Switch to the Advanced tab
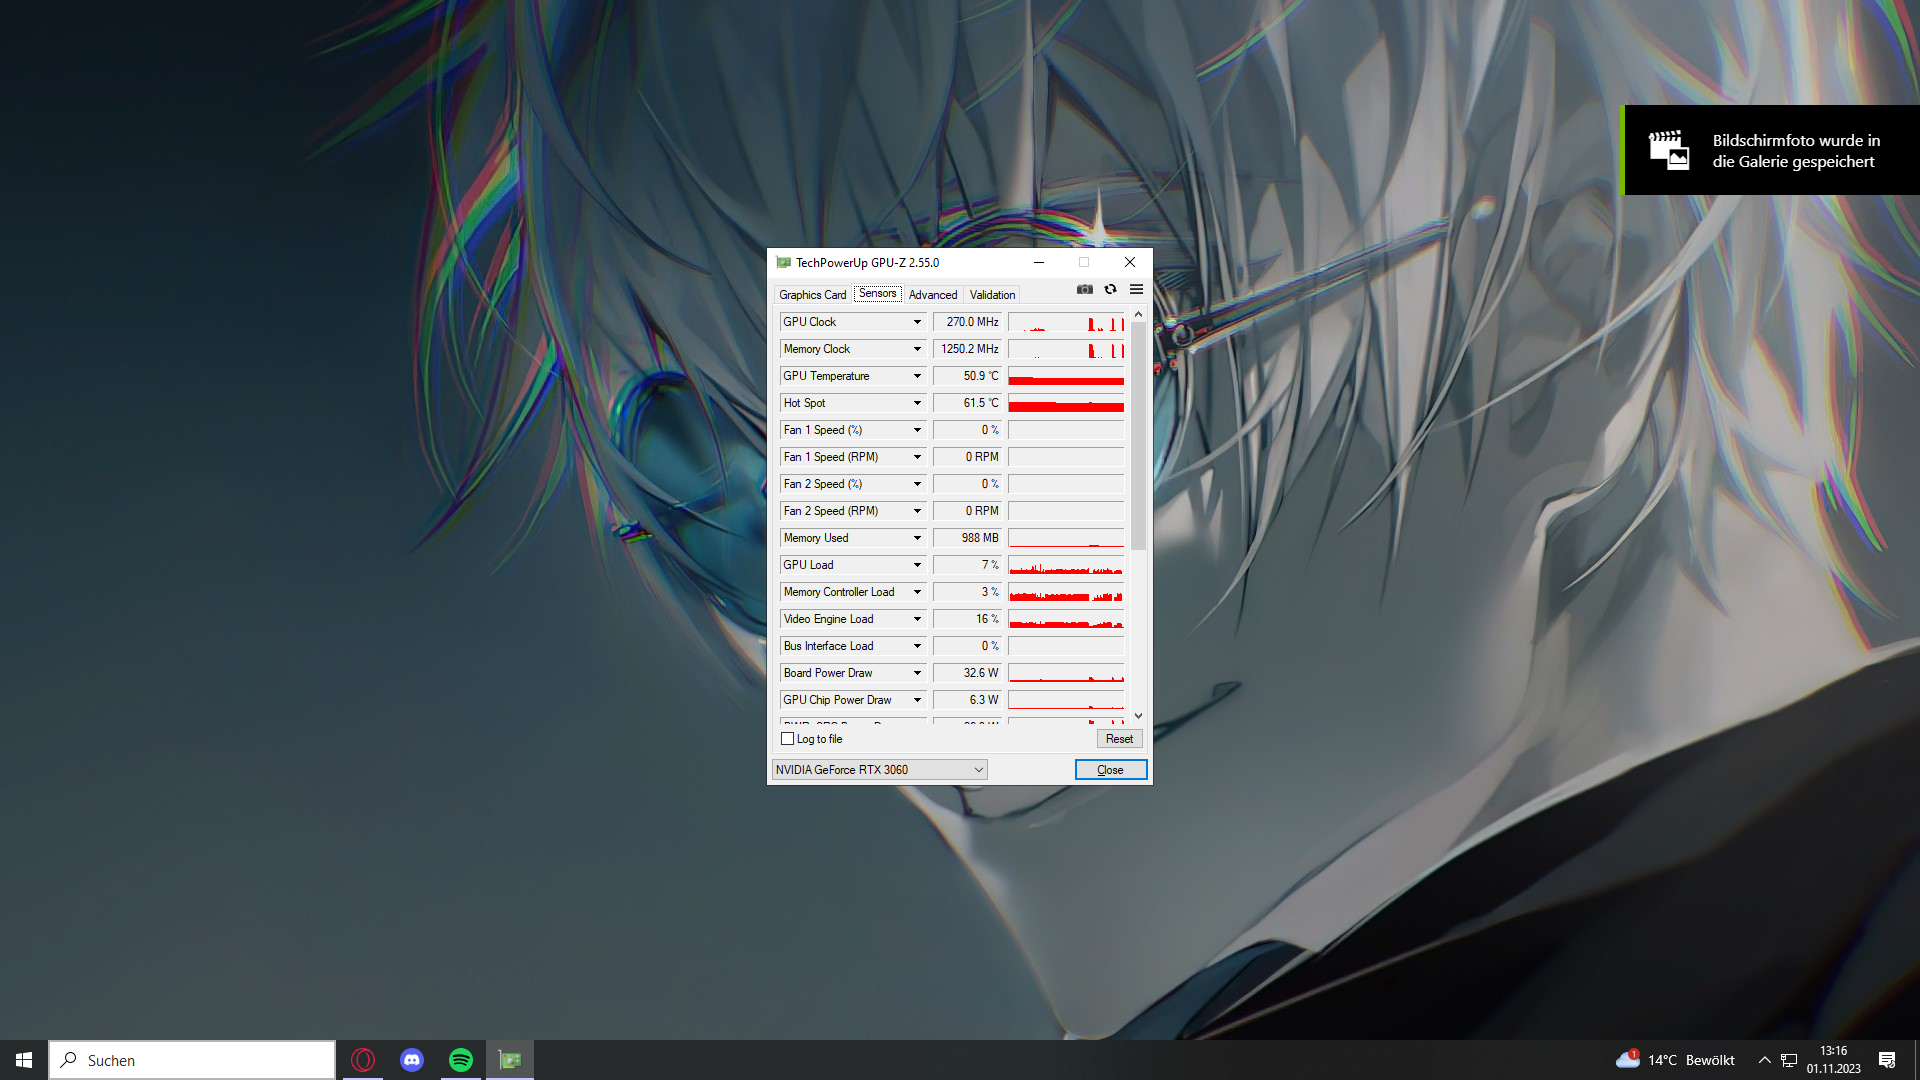Viewport: 1920px width, 1080px height. coord(932,295)
